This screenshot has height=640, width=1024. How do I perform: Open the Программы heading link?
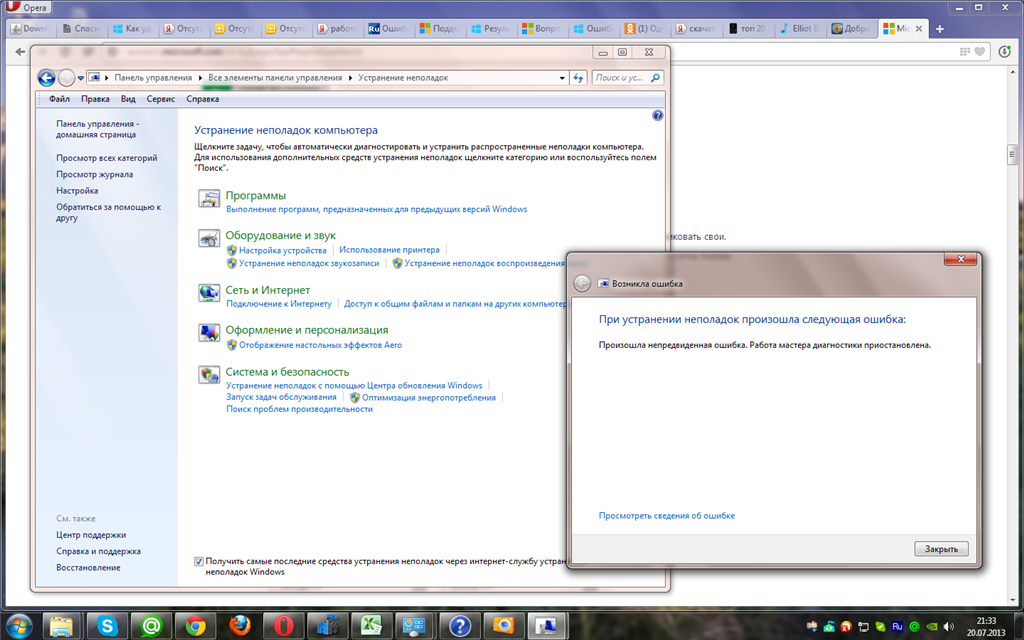[x=255, y=195]
